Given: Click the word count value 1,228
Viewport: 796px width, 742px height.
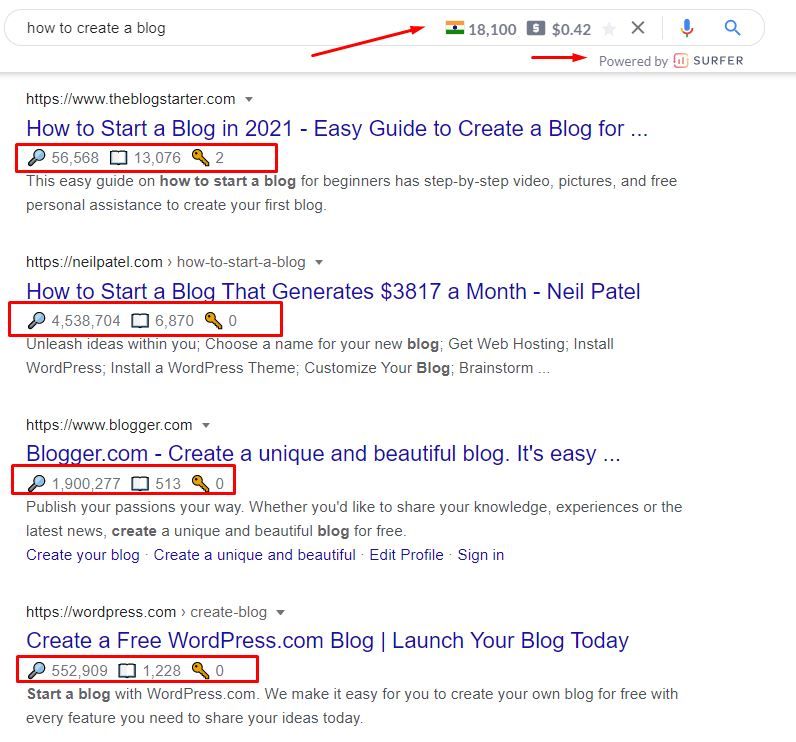Looking at the screenshot, I should click(161, 671).
